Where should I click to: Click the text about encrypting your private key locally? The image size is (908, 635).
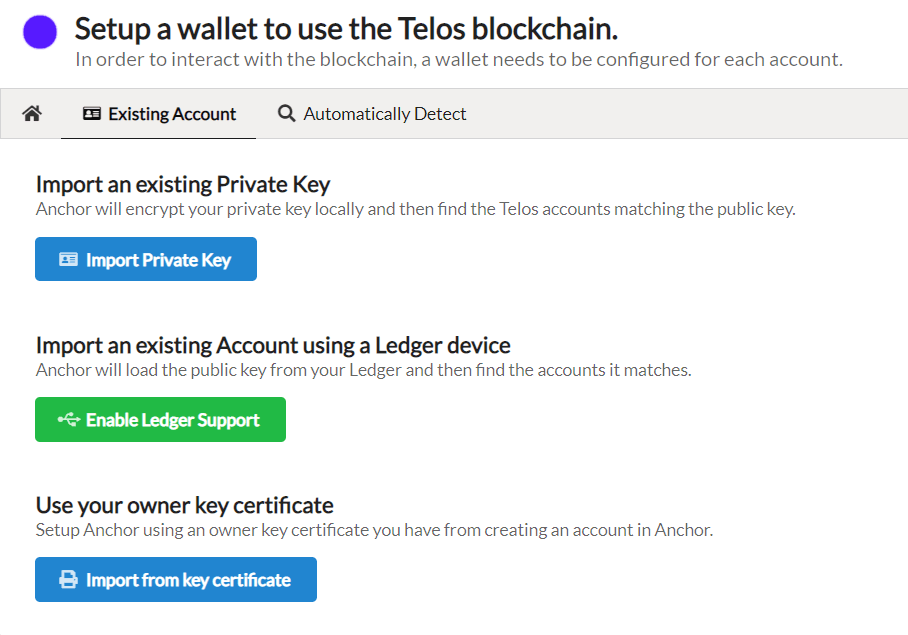416,209
